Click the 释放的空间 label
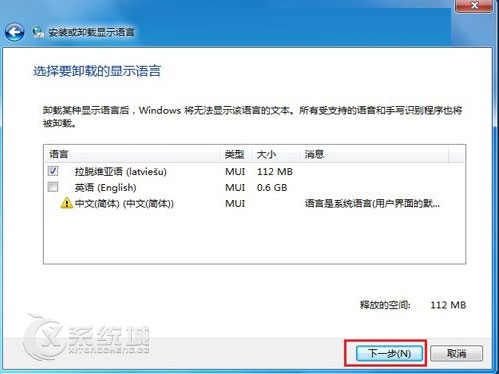 385,305
